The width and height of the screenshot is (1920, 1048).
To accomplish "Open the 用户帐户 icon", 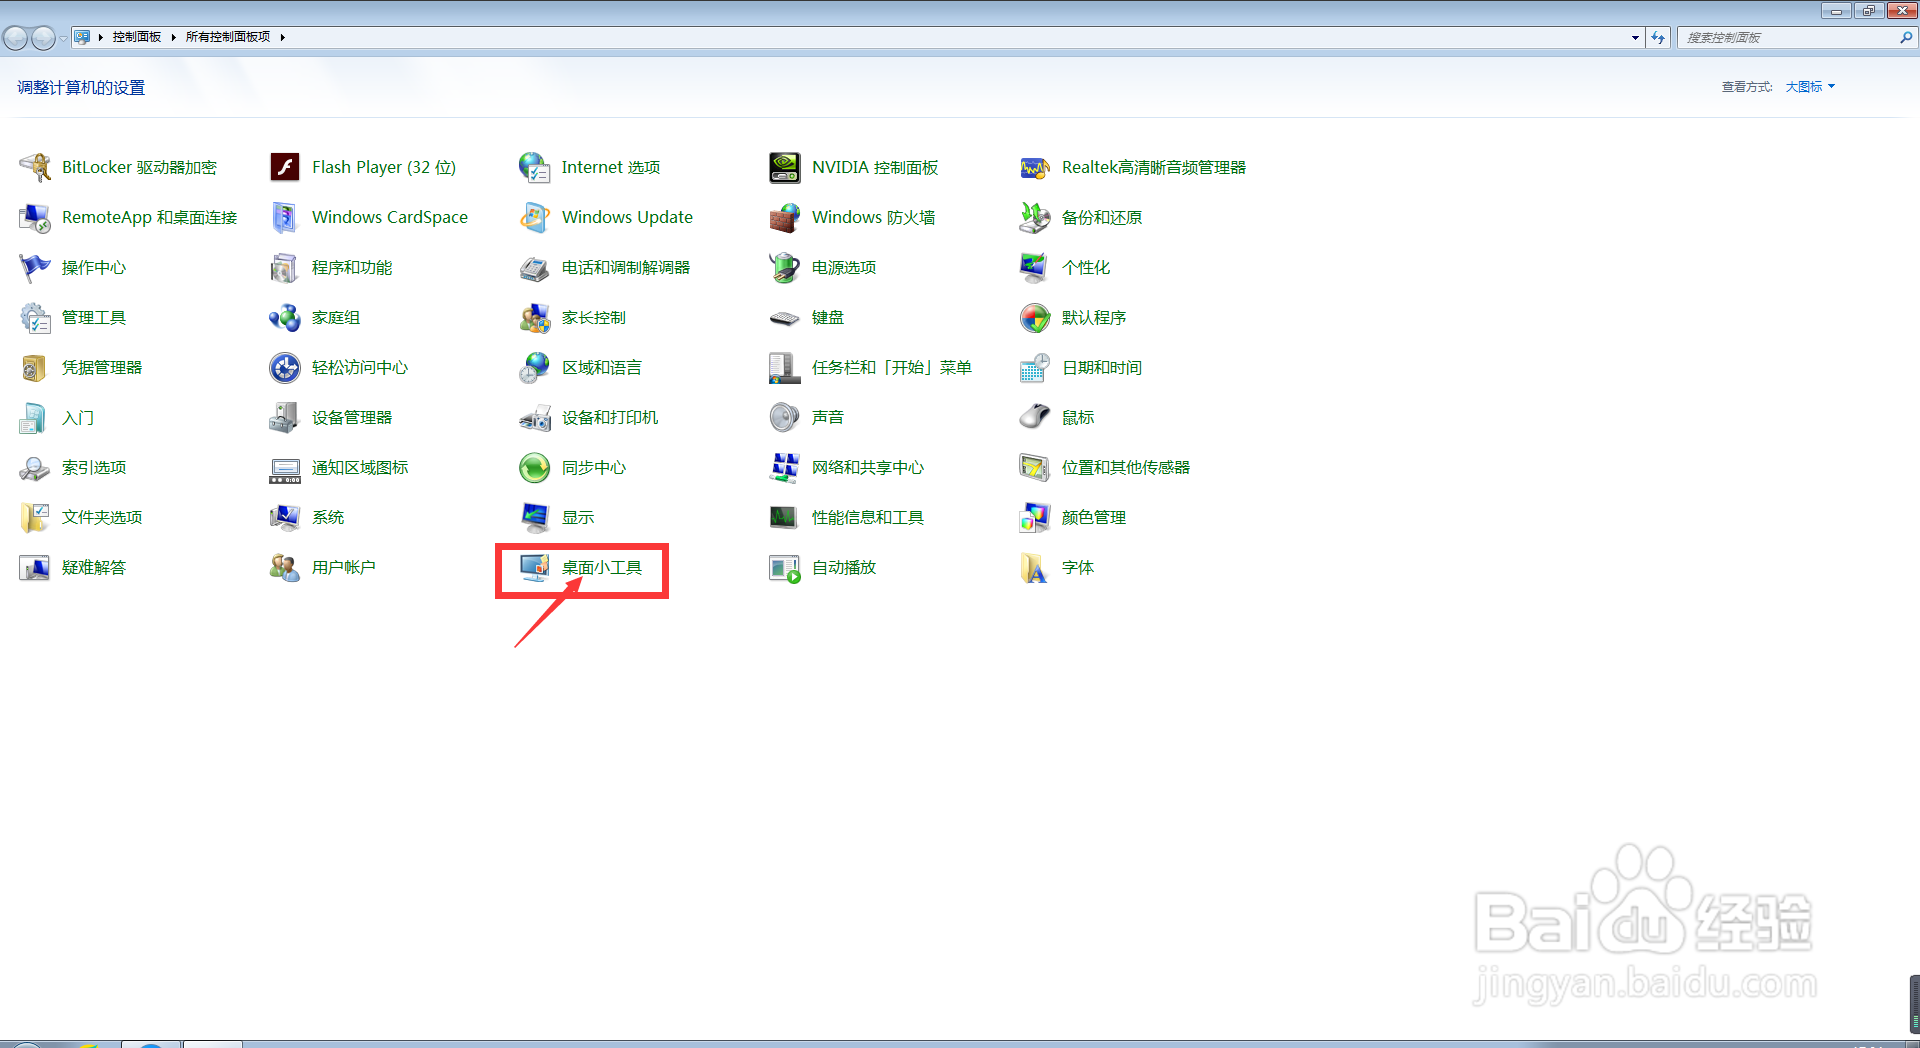I will [285, 567].
